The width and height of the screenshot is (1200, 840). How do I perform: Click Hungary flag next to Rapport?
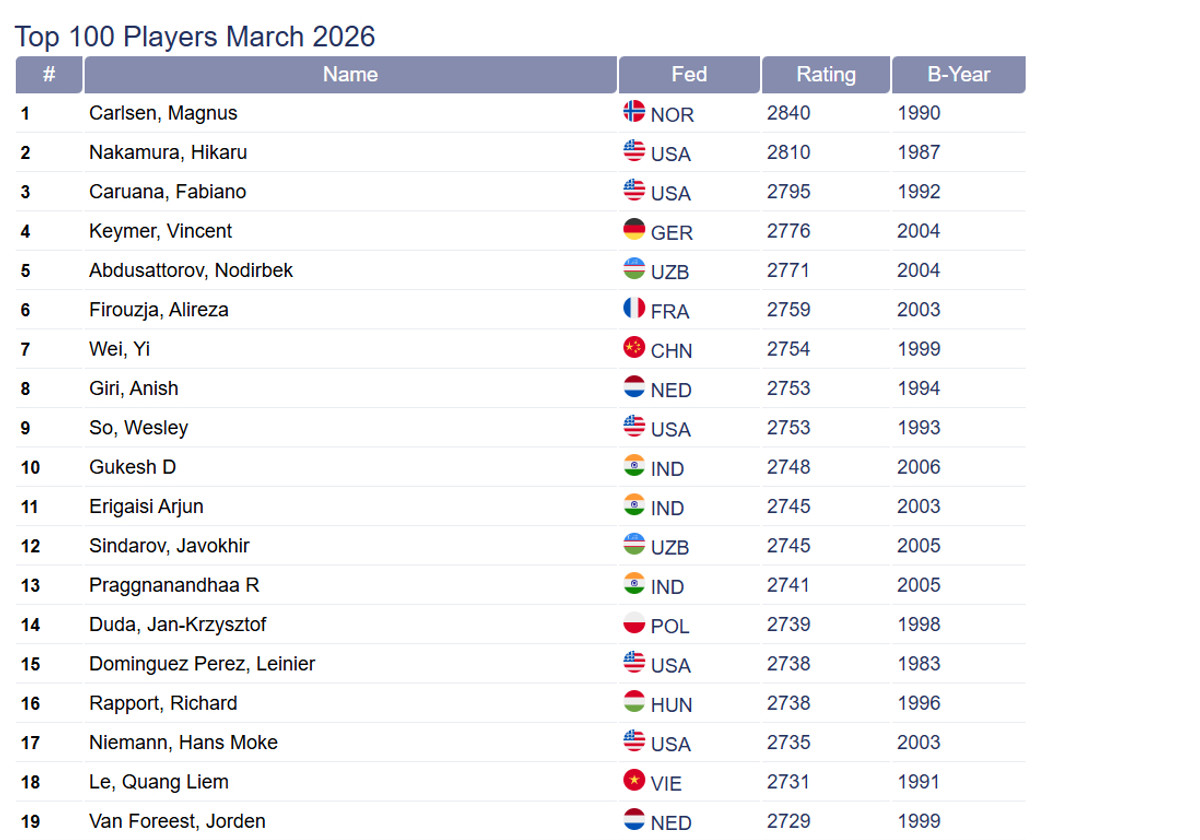point(634,702)
